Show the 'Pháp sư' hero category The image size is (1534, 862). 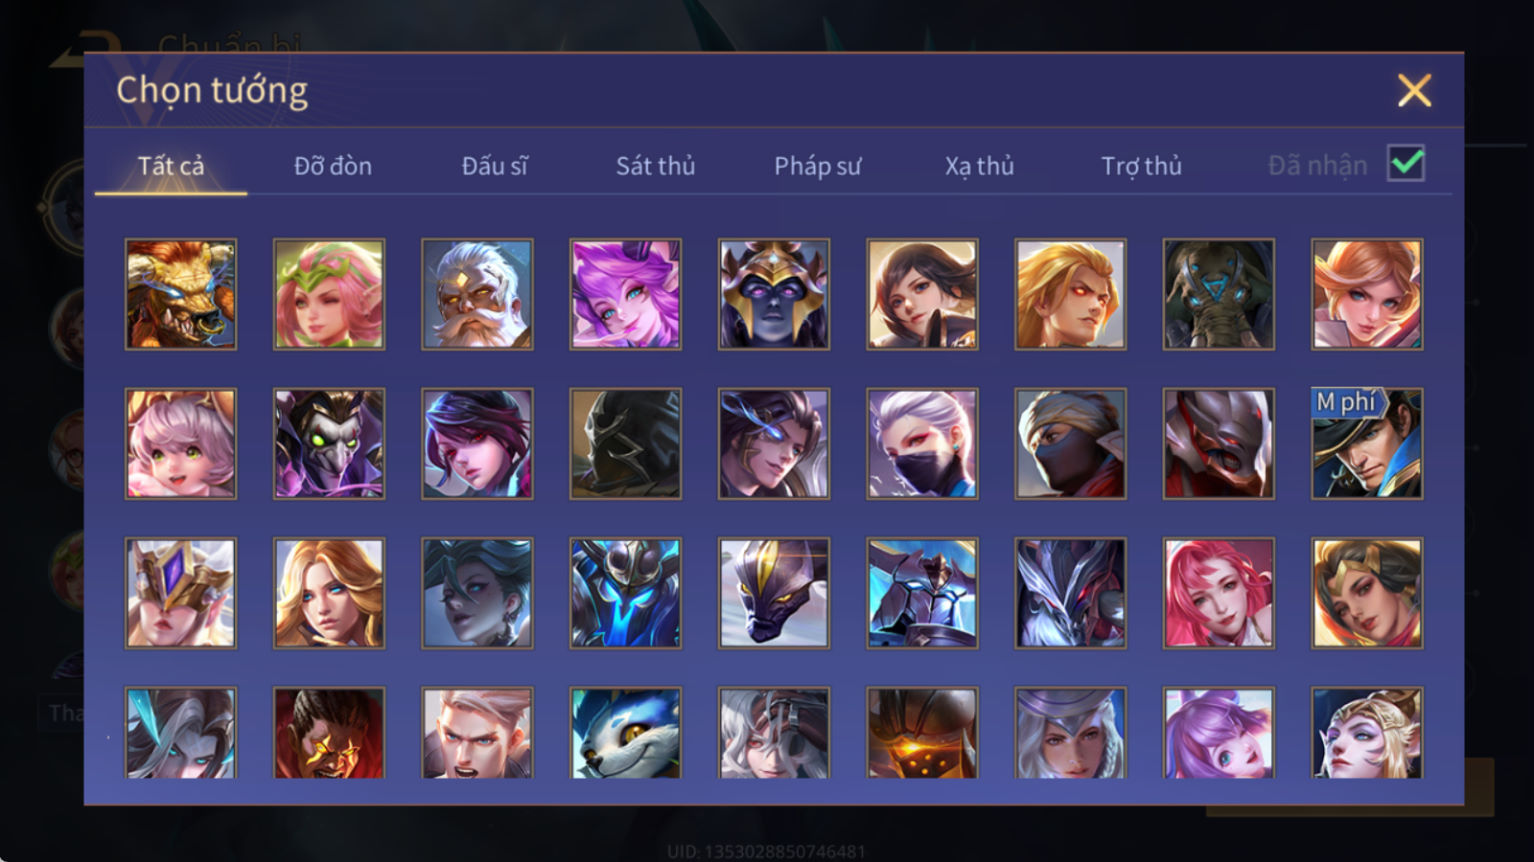pyautogui.click(x=817, y=166)
